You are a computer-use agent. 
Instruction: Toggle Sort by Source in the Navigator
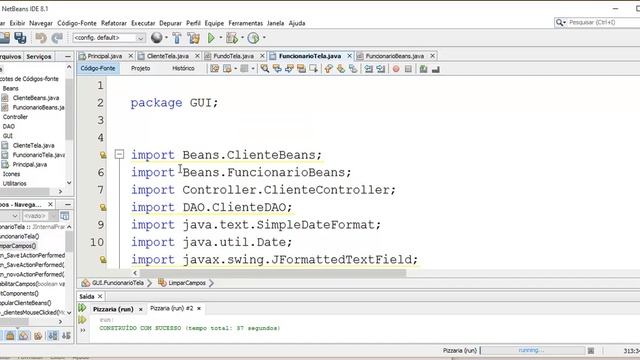pos(66,336)
